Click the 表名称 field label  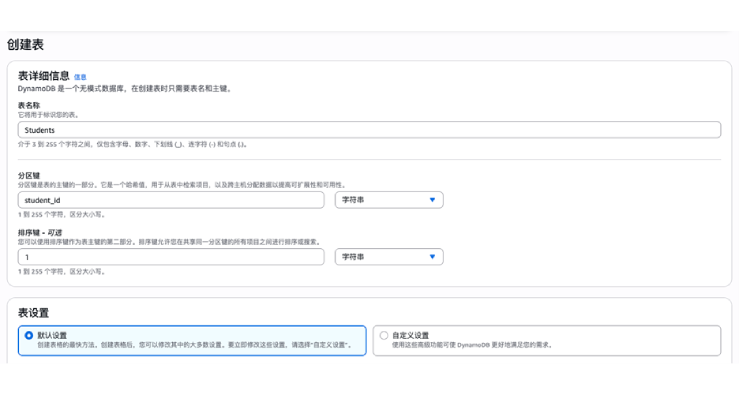pos(29,105)
